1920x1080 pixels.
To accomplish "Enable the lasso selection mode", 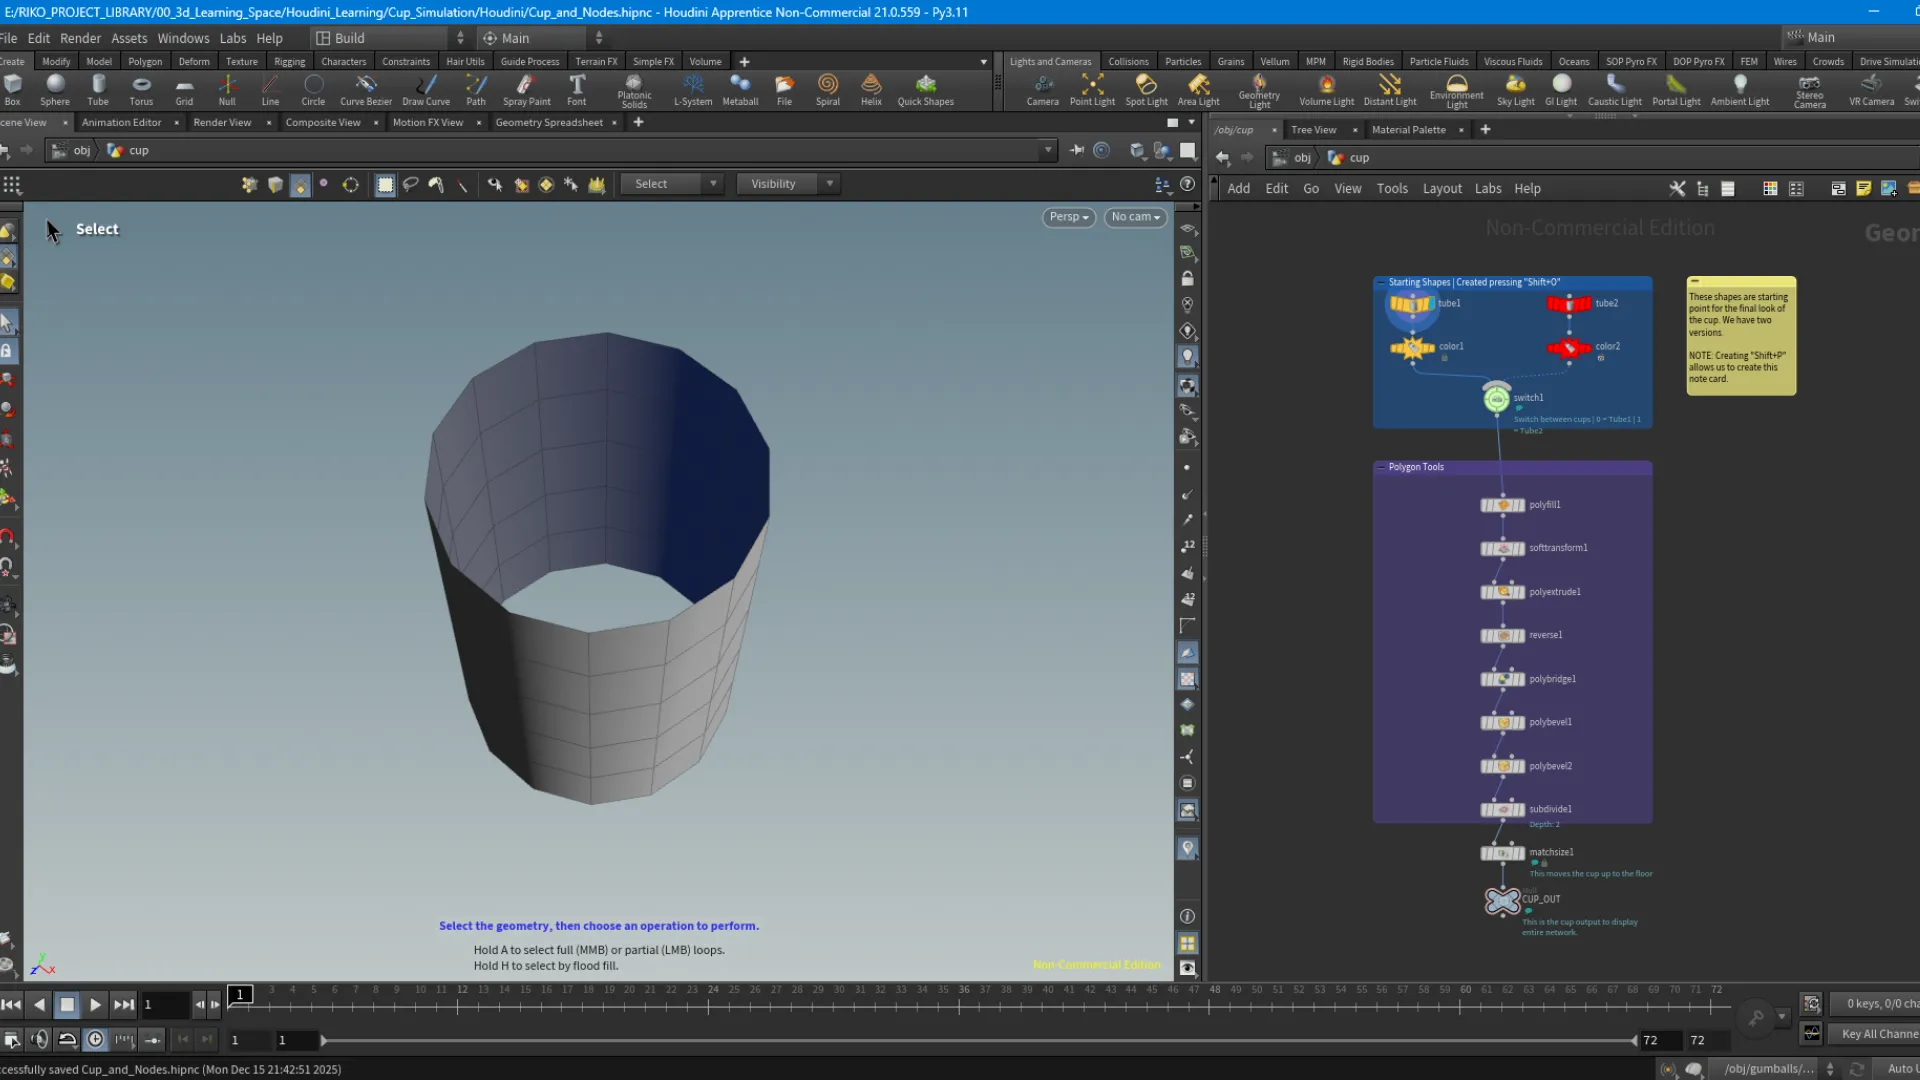I will pyautogui.click(x=410, y=184).
